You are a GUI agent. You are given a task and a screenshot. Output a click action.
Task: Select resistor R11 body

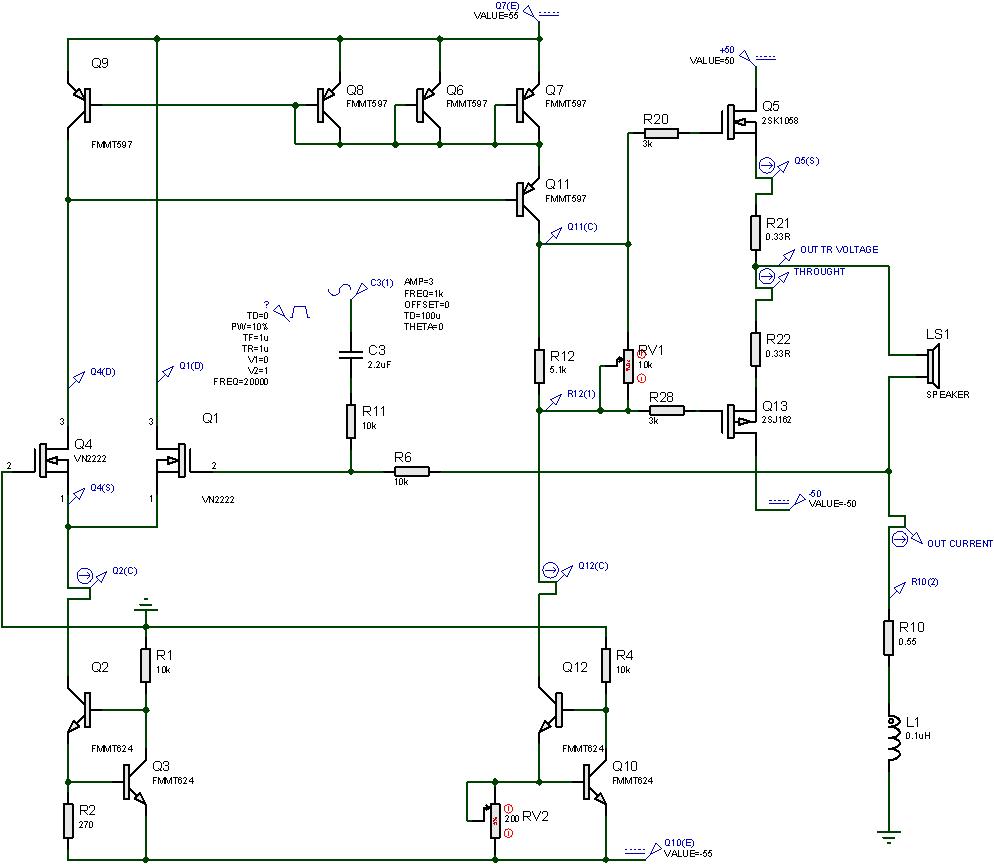[x=351, y=421]
